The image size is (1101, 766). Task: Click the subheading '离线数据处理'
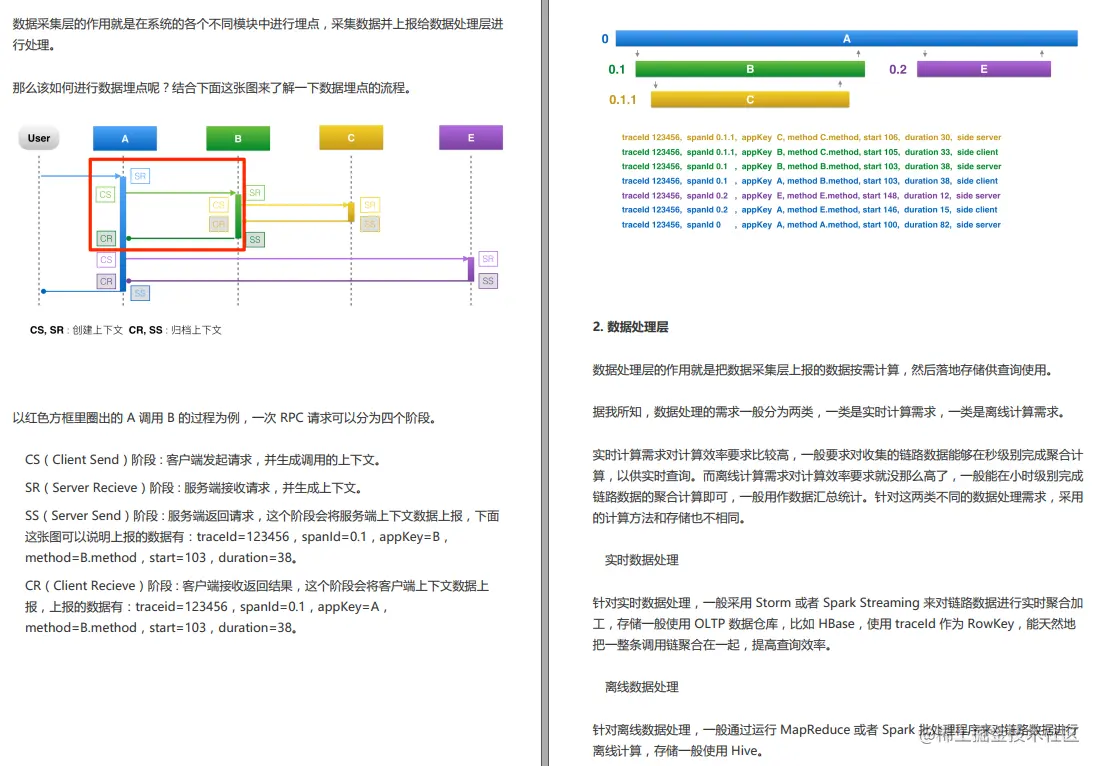tap(642, 687)
